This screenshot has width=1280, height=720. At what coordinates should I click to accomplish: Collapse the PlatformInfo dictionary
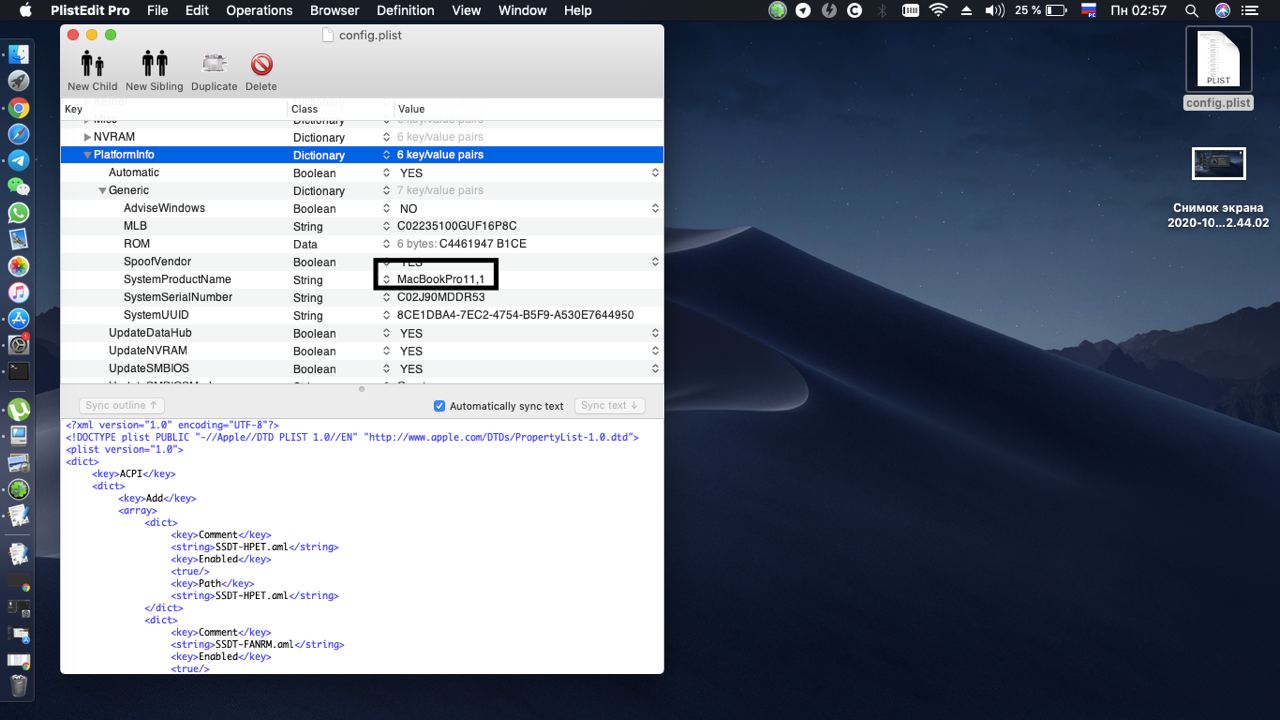88,155
